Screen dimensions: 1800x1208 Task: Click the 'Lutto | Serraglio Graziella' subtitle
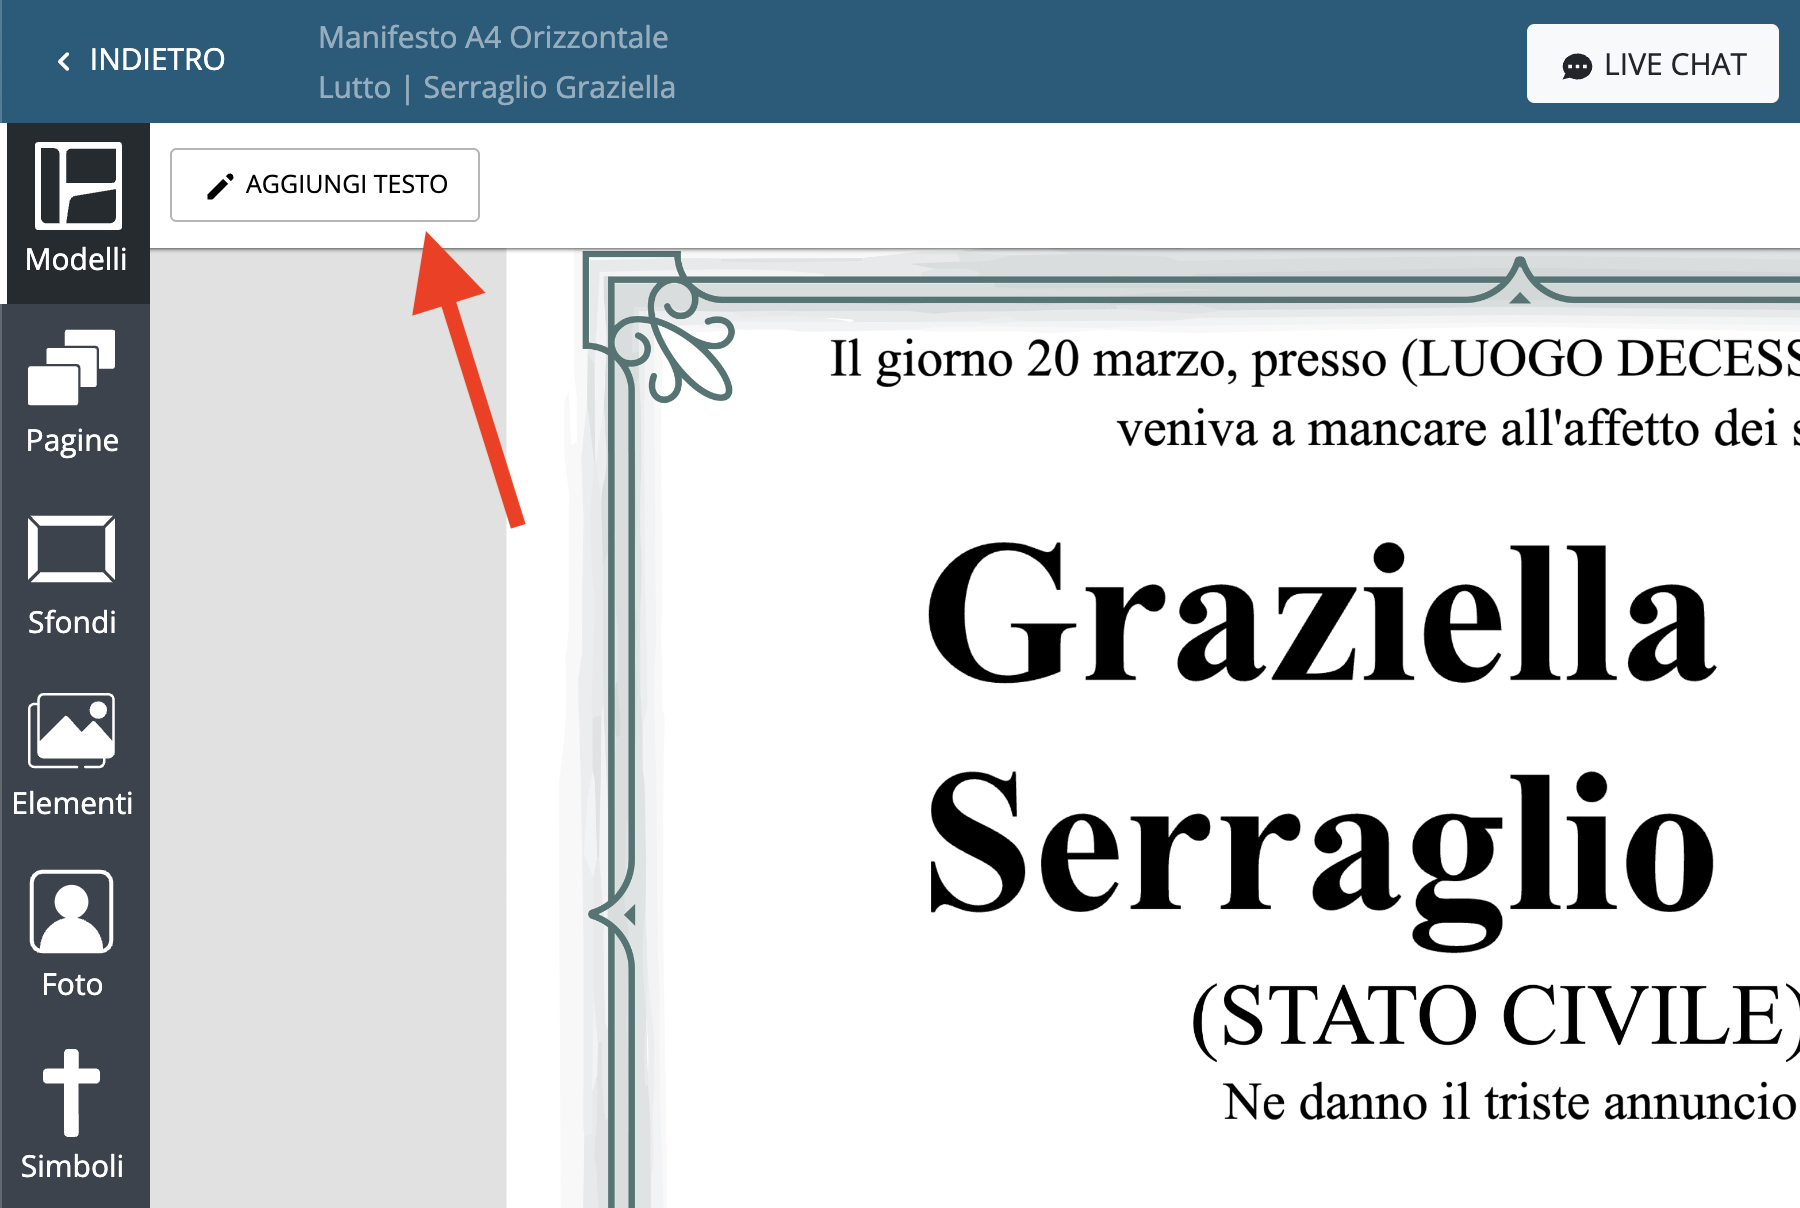497,88
